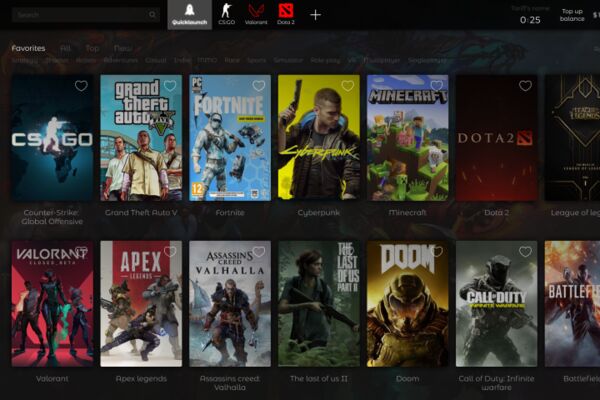The image size is (600, 400).
Task: Toggle the Cyberpunk favorite heart
Action: pos(347,86)
